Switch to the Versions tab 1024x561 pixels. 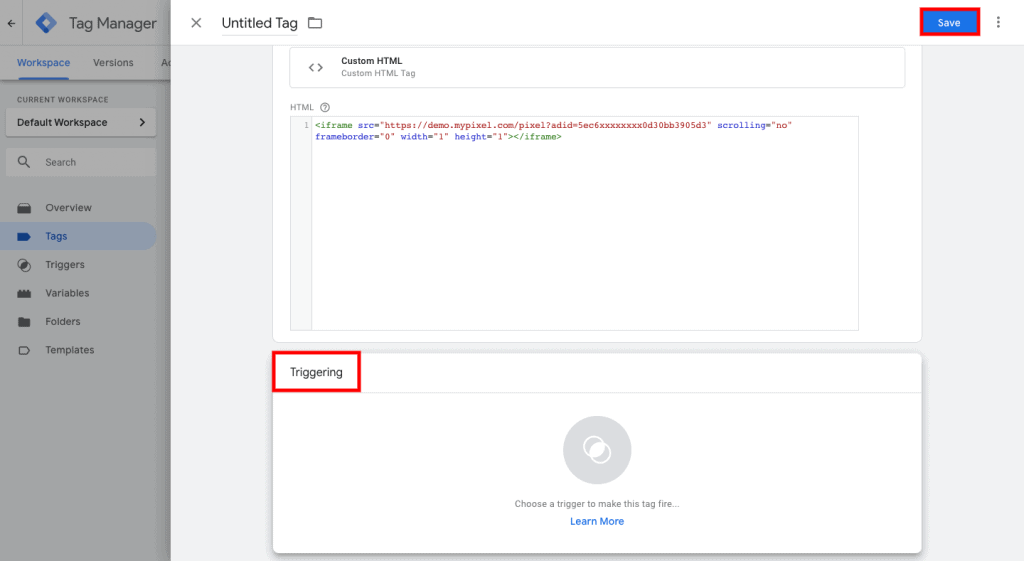point(113,62)
